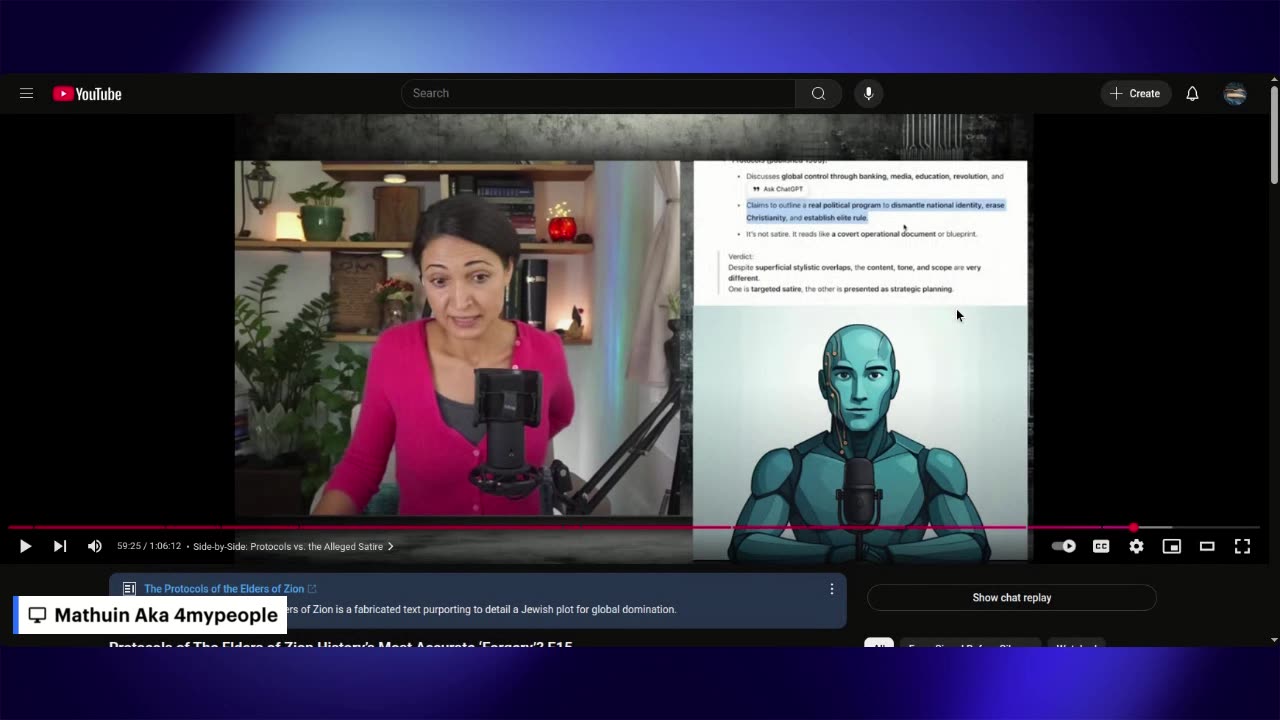Viewport: 1280px width, 720px height.
Task: Mute the video volume speaker icon
Action: click(95, 546)
